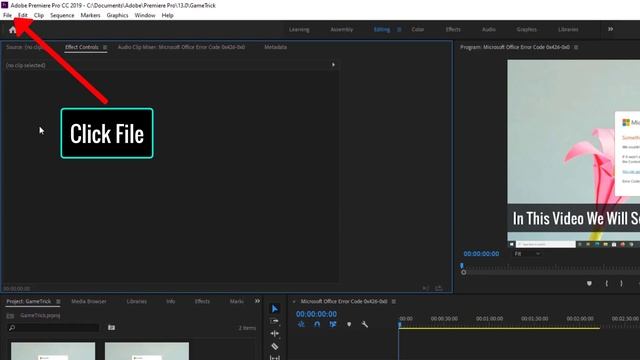Viewport: 640px width, 360px height.
Task: Open timeline display settings wrench
Action: tap(364, 324)
